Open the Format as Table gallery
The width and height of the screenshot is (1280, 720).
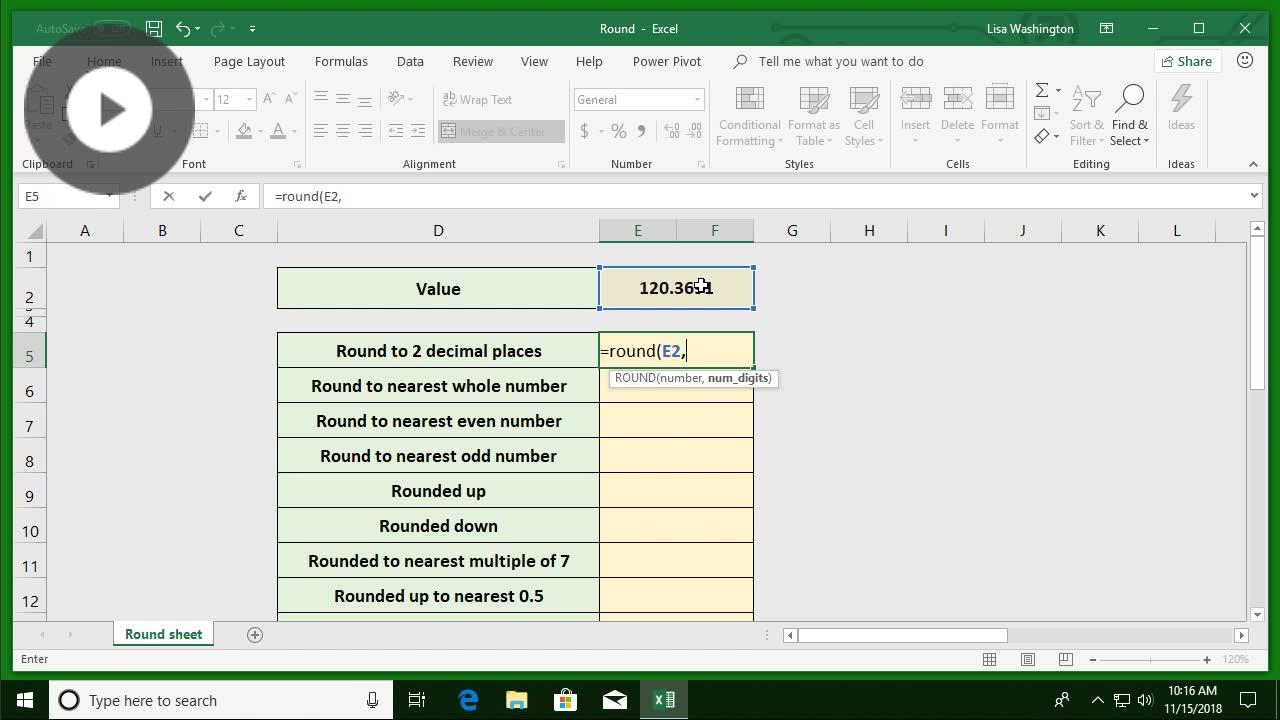pos(814,117)
